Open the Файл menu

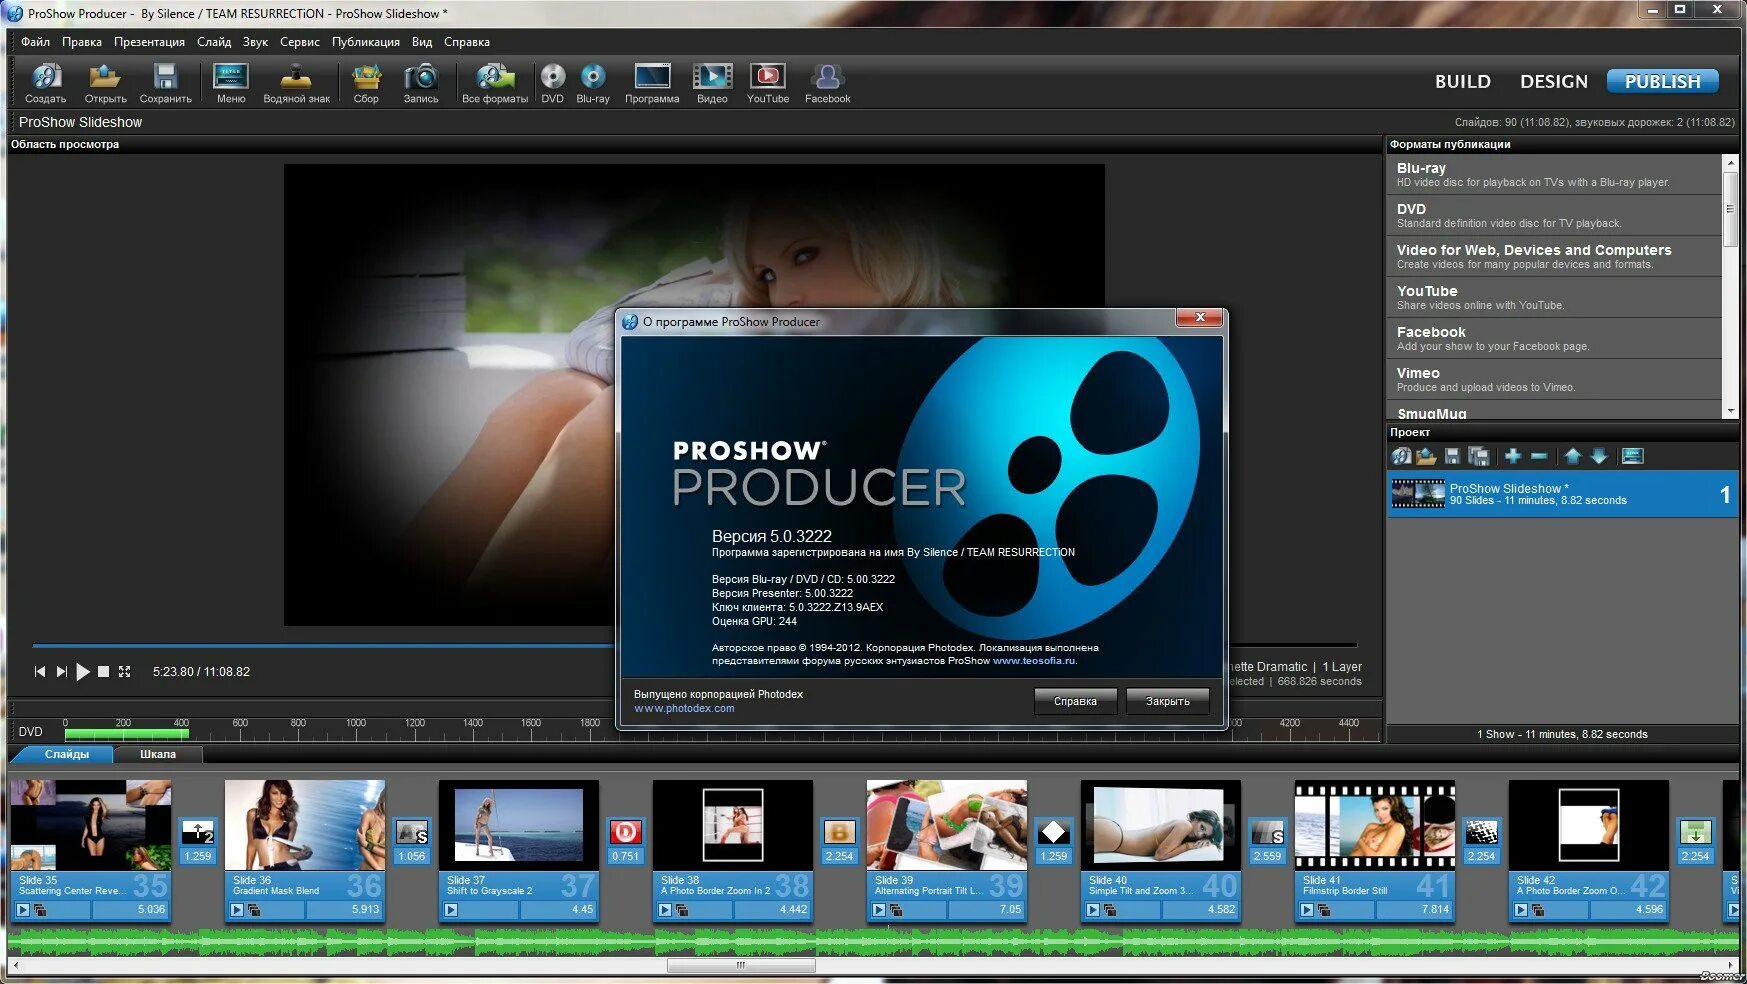(35, 42)
